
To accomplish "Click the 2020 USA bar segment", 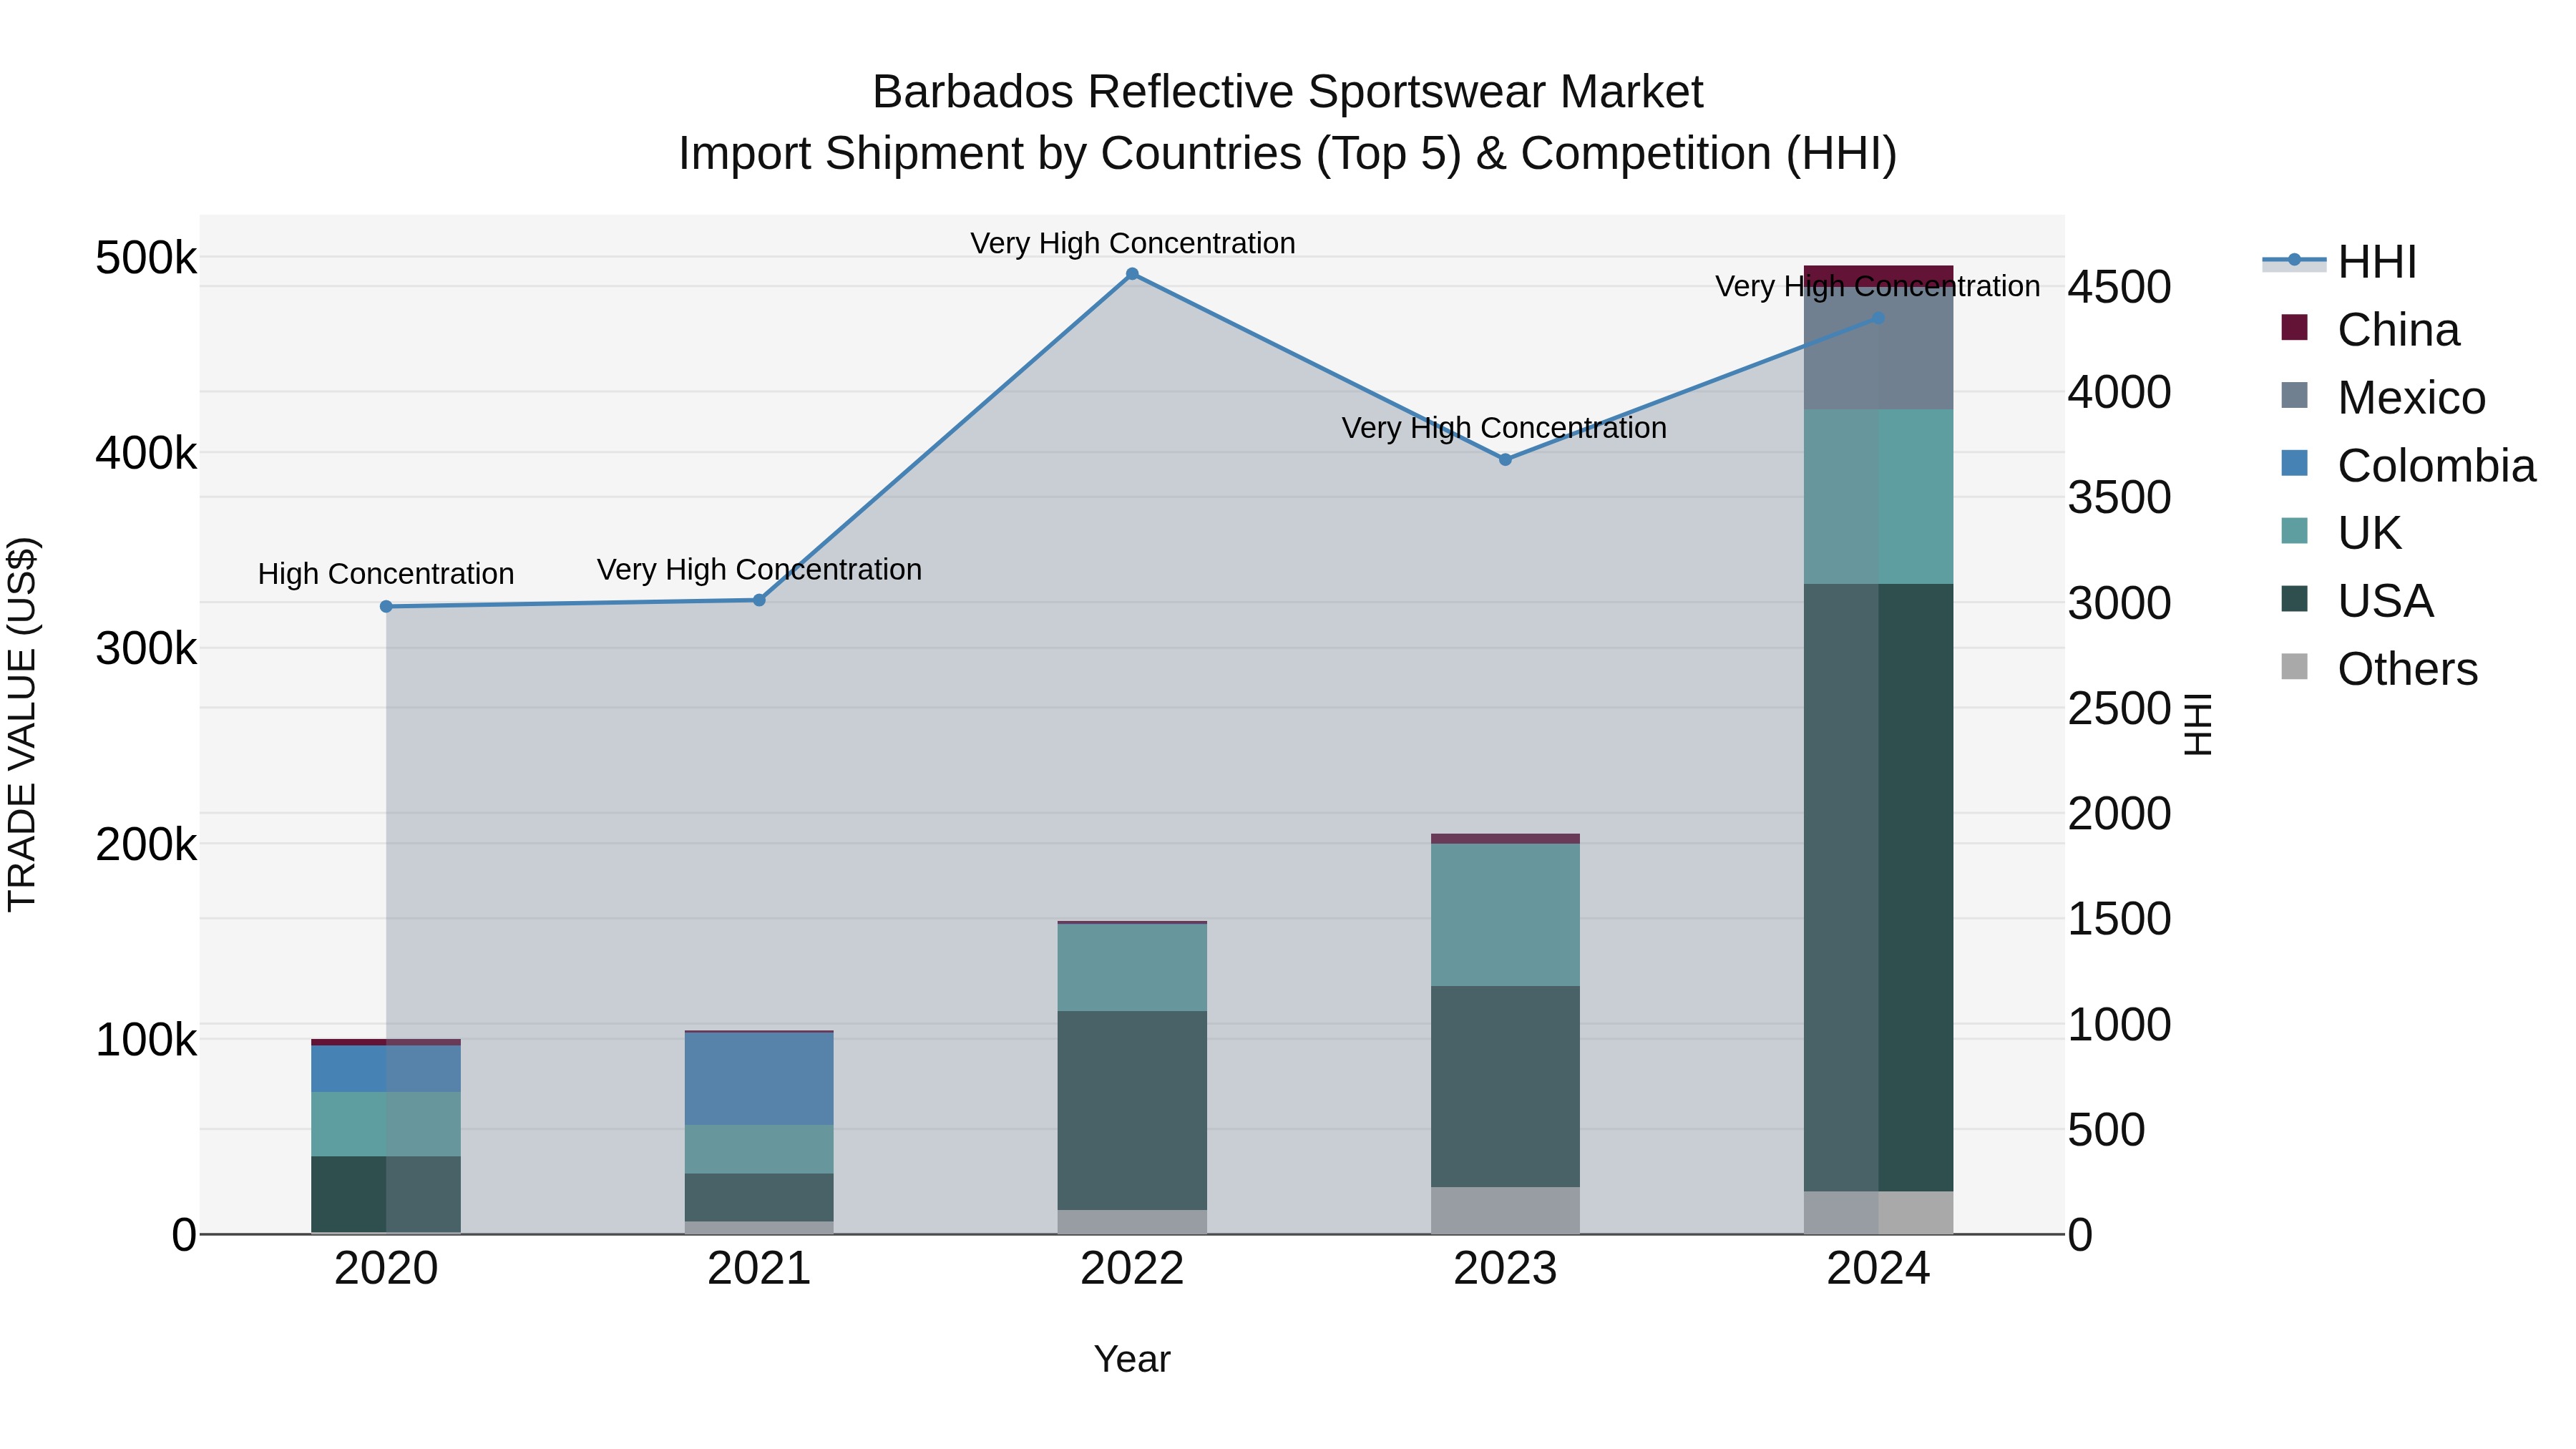I will tap(386, 1195).
